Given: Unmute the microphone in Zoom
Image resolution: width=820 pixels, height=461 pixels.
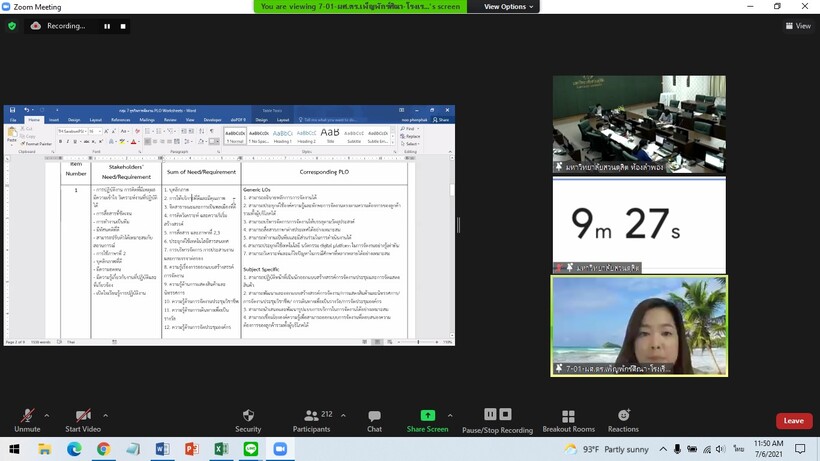Looking at the screenshot, I should pyautogui.click(x=27, y=418).
